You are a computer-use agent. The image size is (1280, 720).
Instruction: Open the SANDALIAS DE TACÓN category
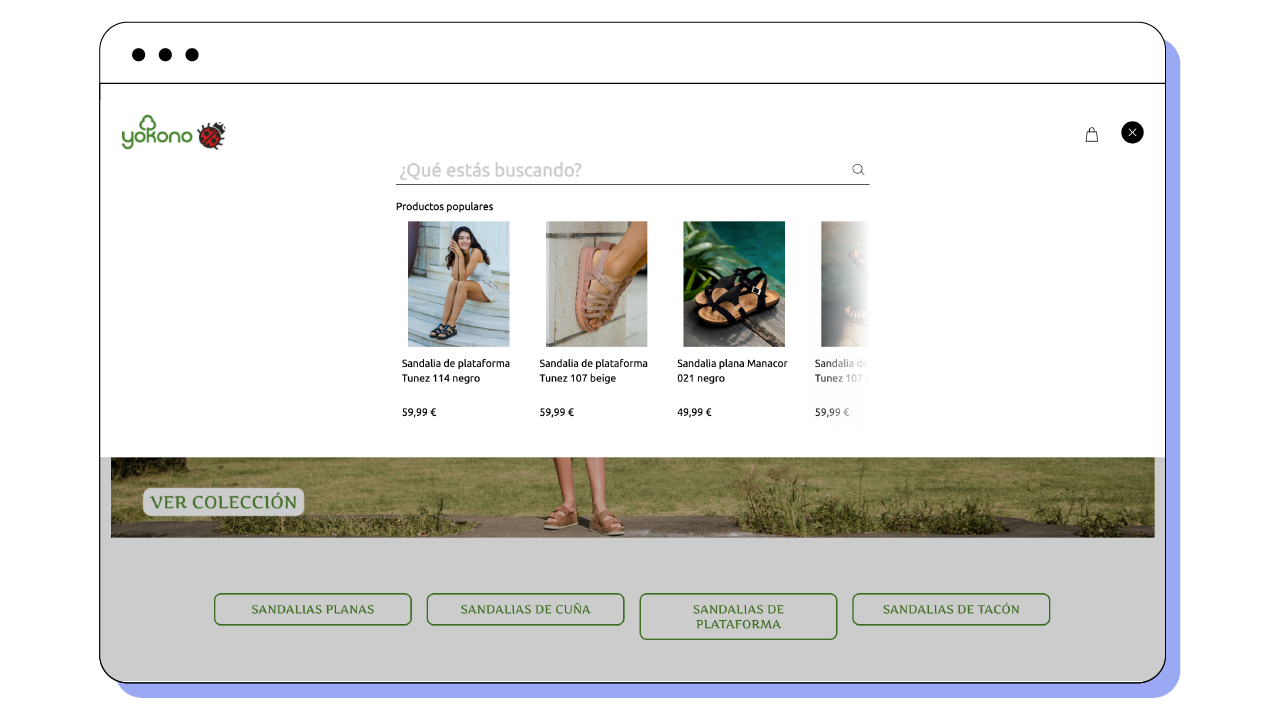951,609
